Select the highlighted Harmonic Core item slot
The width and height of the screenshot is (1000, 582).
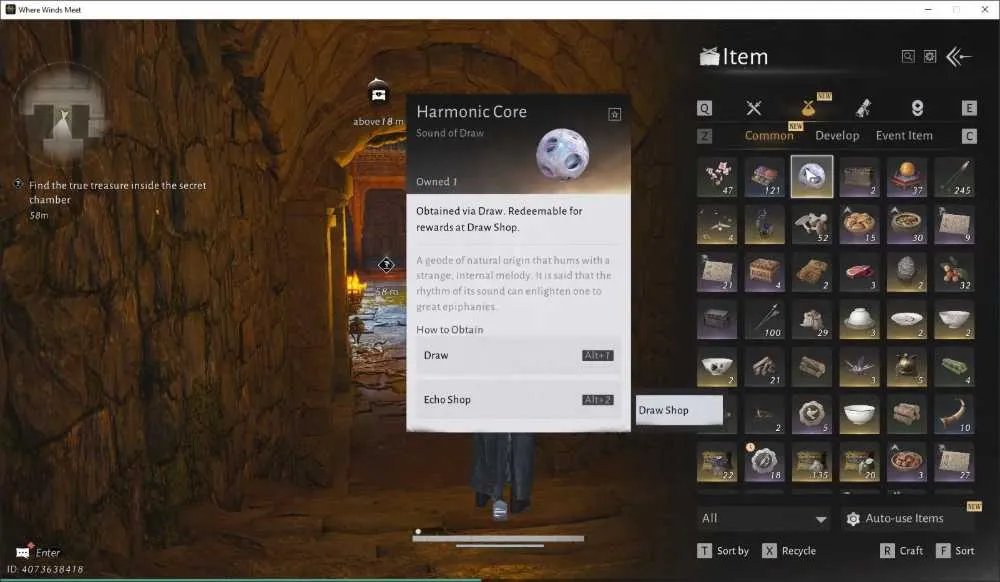tap(812, 177)
